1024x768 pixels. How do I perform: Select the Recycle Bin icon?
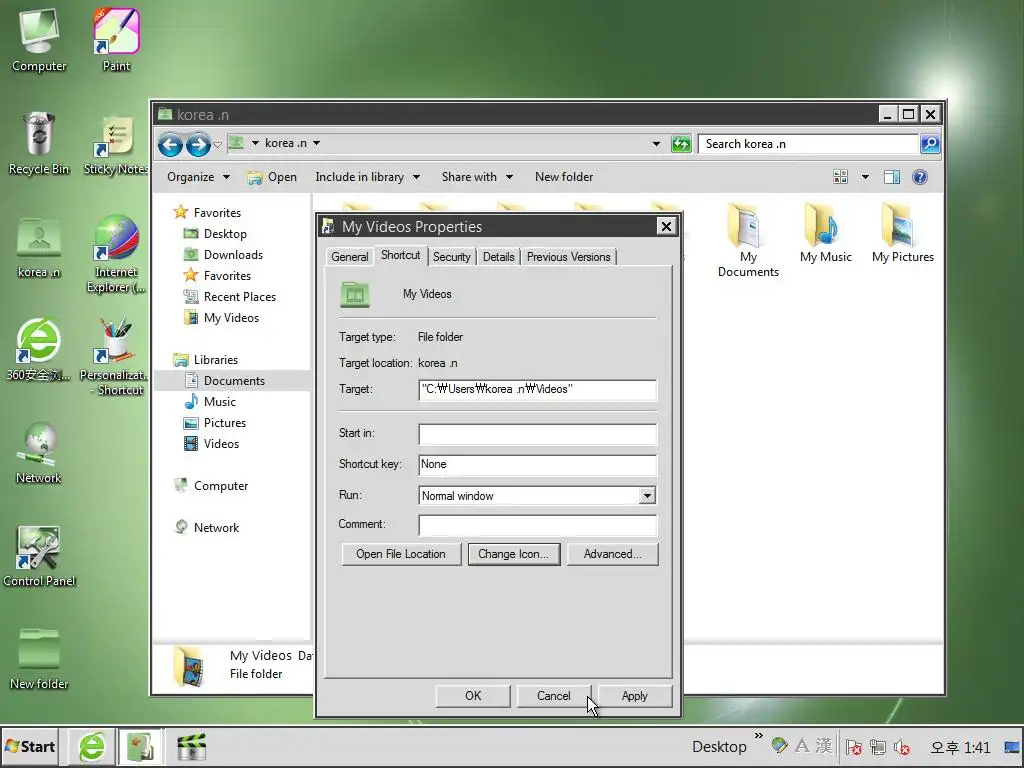pyautogui.click(x=39, y=142)
